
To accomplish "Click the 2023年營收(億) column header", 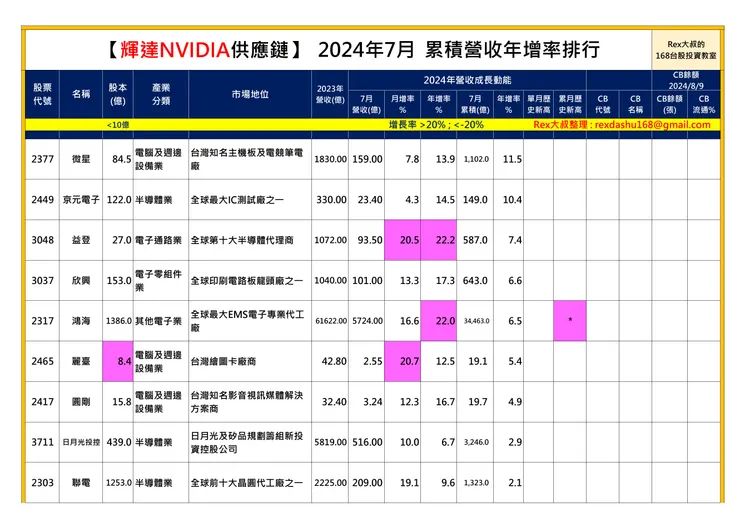I will click(330, 94).
